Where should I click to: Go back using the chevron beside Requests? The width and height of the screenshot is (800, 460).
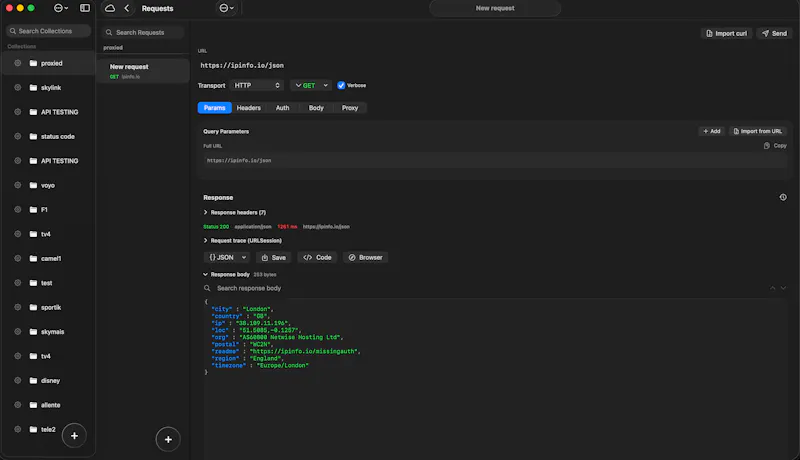pyautogui.click(x=127, y=8)
